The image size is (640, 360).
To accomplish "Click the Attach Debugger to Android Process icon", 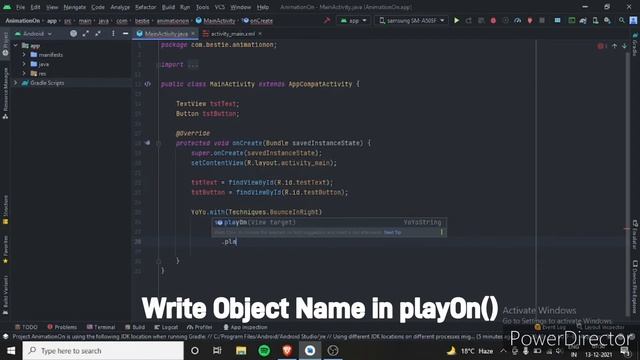I will (530, 20).
